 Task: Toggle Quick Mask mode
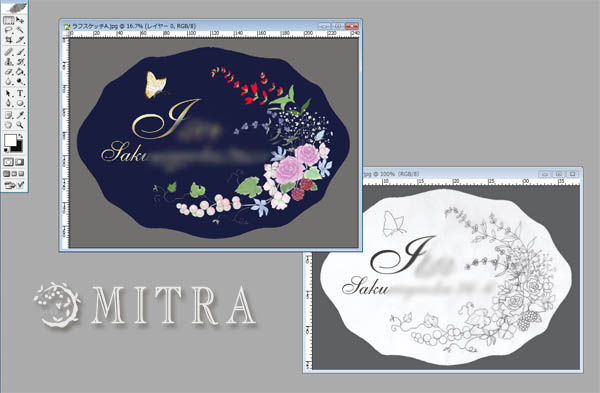(x=19, y=162)
